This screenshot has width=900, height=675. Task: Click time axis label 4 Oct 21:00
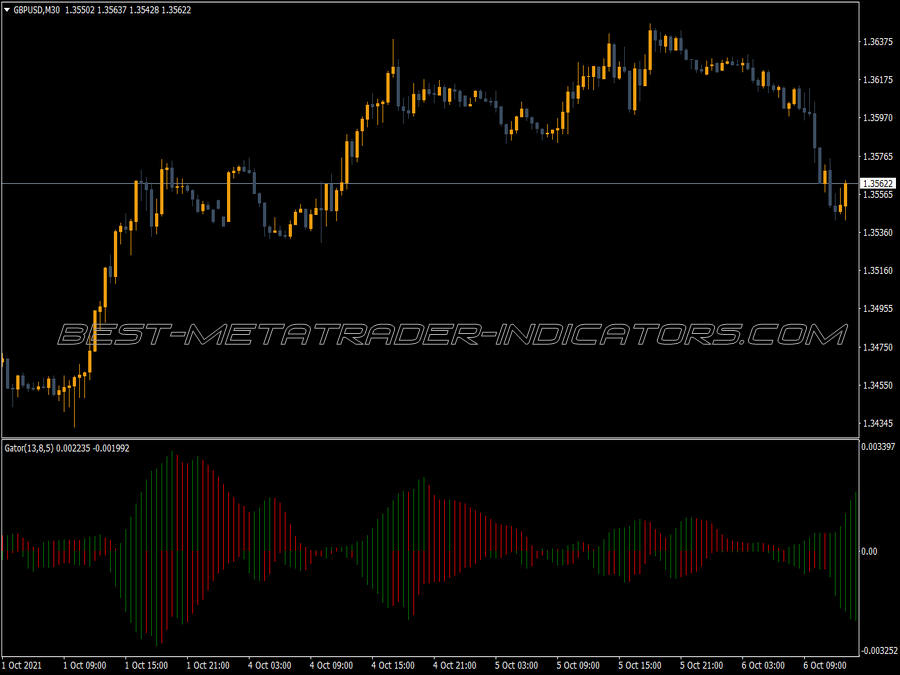455,666
